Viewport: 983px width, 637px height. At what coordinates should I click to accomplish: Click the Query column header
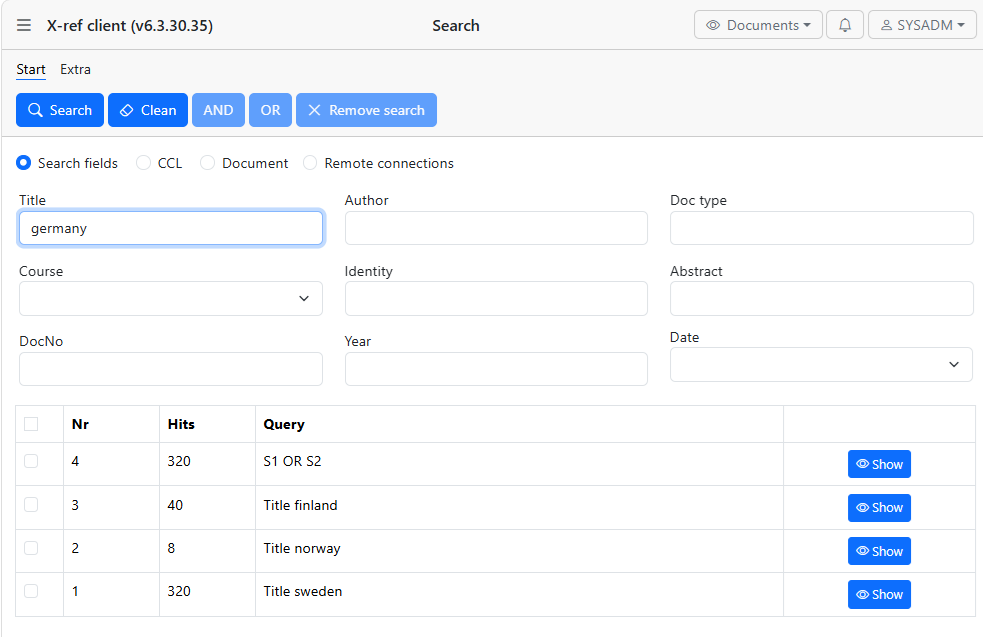click(284, 424)
